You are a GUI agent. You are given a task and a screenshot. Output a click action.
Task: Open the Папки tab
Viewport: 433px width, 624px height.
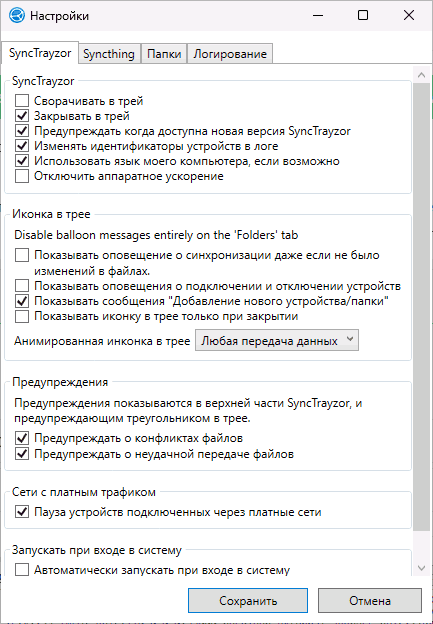click(x=164, y=54)
